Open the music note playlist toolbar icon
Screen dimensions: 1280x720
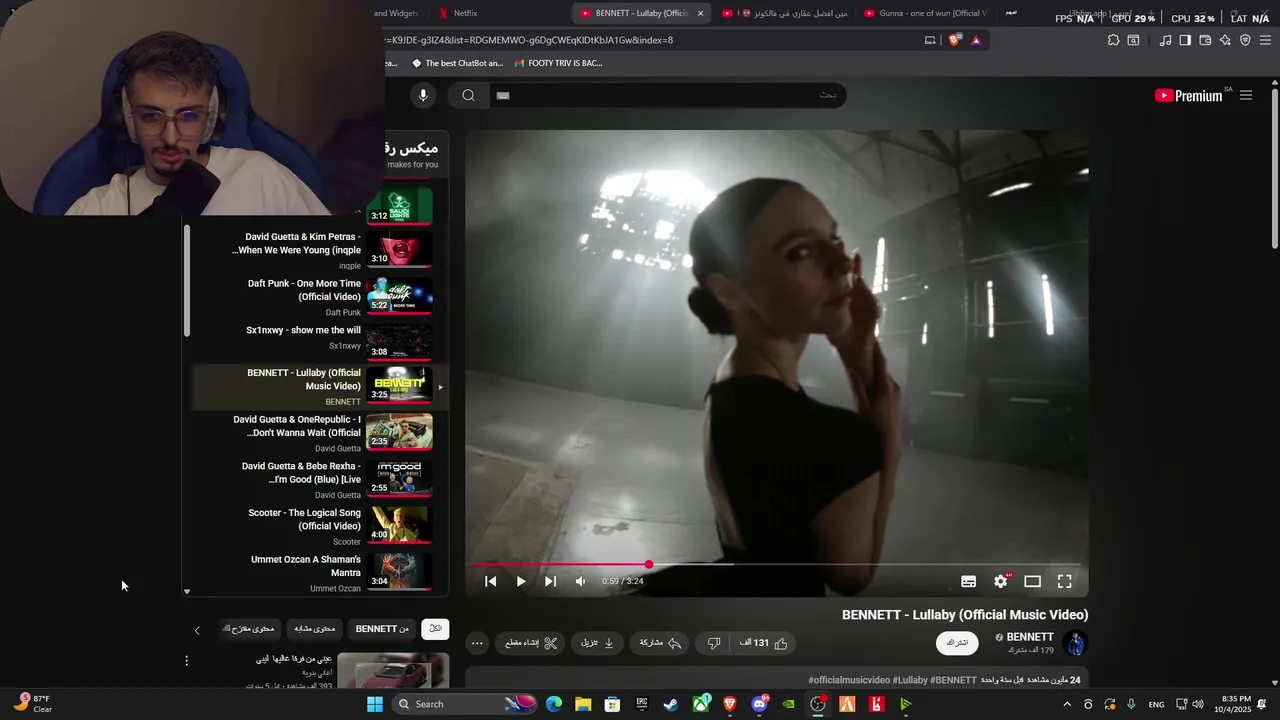1165,40
